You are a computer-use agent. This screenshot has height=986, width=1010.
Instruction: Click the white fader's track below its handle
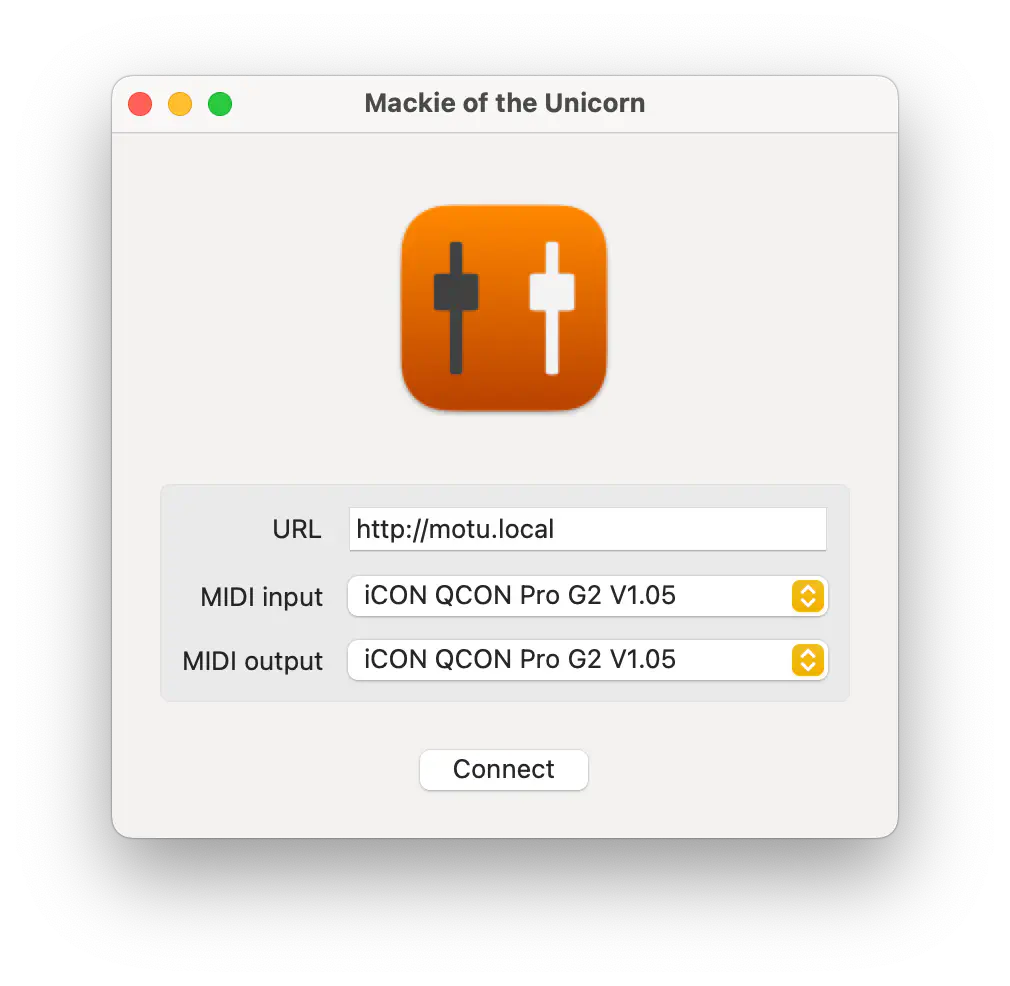click(552, 342)
